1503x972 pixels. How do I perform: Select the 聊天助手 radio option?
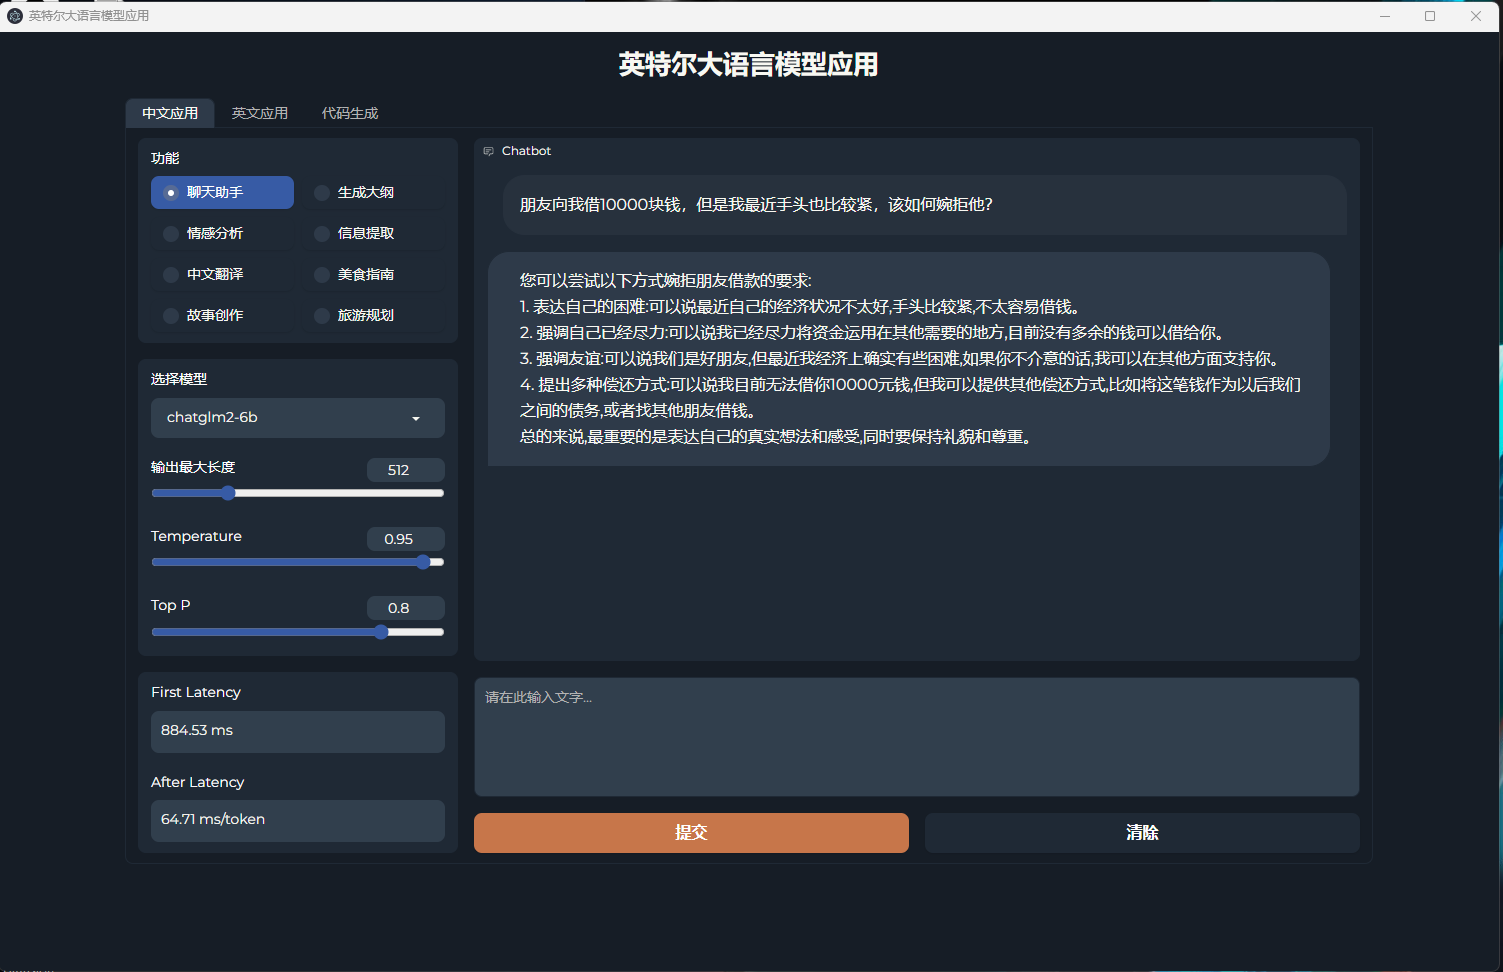click(x=222, y=192)
